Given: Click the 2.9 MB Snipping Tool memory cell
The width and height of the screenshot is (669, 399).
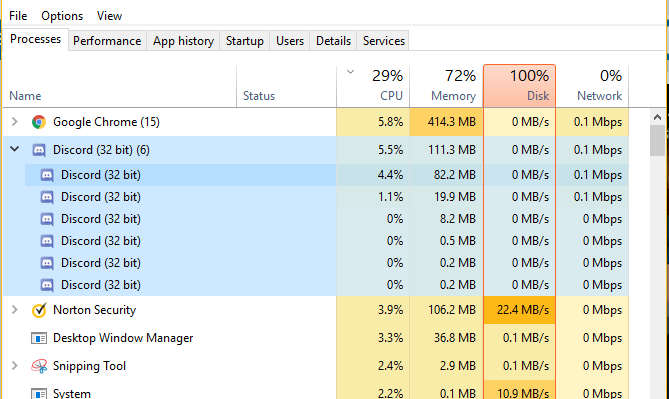Looking at the screenshot, I should click(446, 366).
